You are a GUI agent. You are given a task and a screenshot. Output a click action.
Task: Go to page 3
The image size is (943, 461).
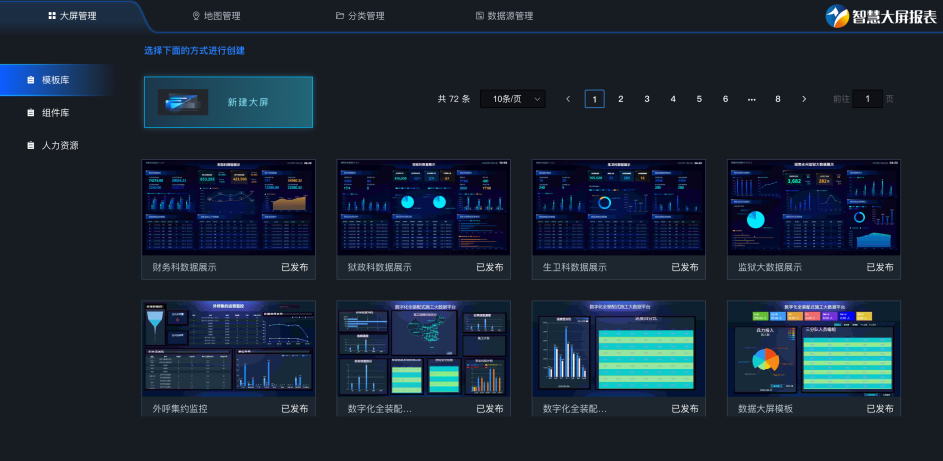point(647,99)
